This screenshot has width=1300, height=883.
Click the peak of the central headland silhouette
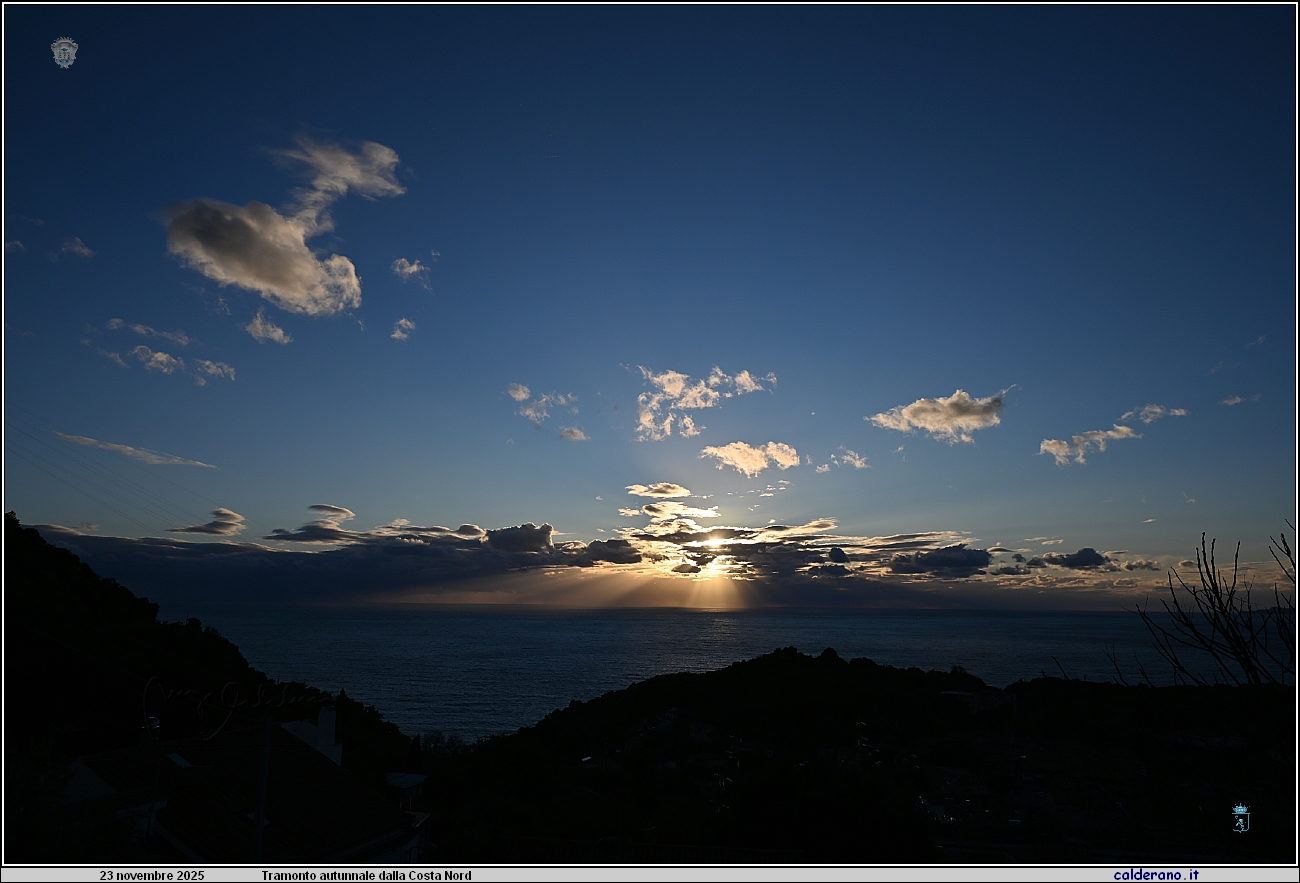[x=790, y=656]
